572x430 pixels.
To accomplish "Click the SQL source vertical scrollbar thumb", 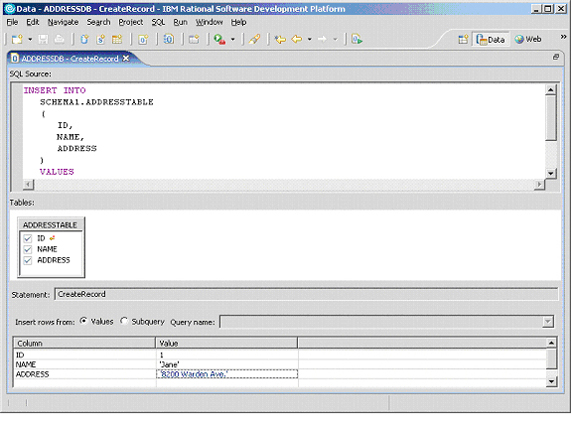I will coord(551,117).
